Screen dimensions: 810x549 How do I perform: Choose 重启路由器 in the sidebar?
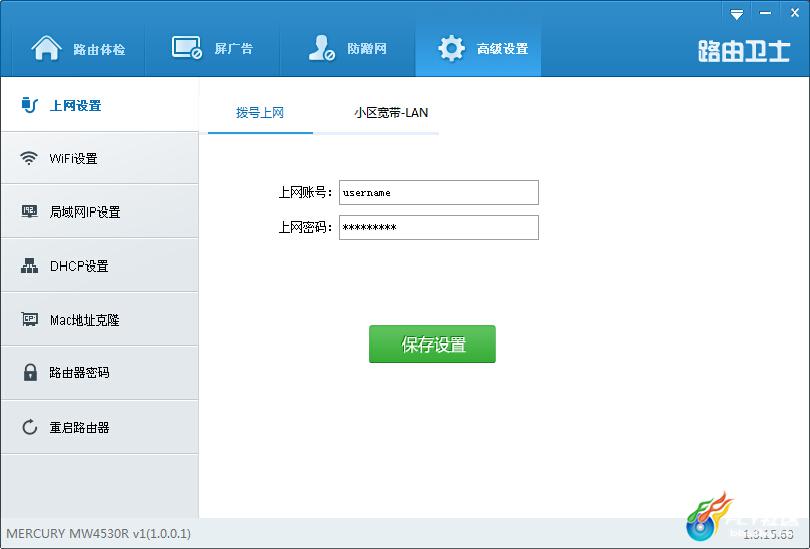pyautogui.click(x=100, y=427)
